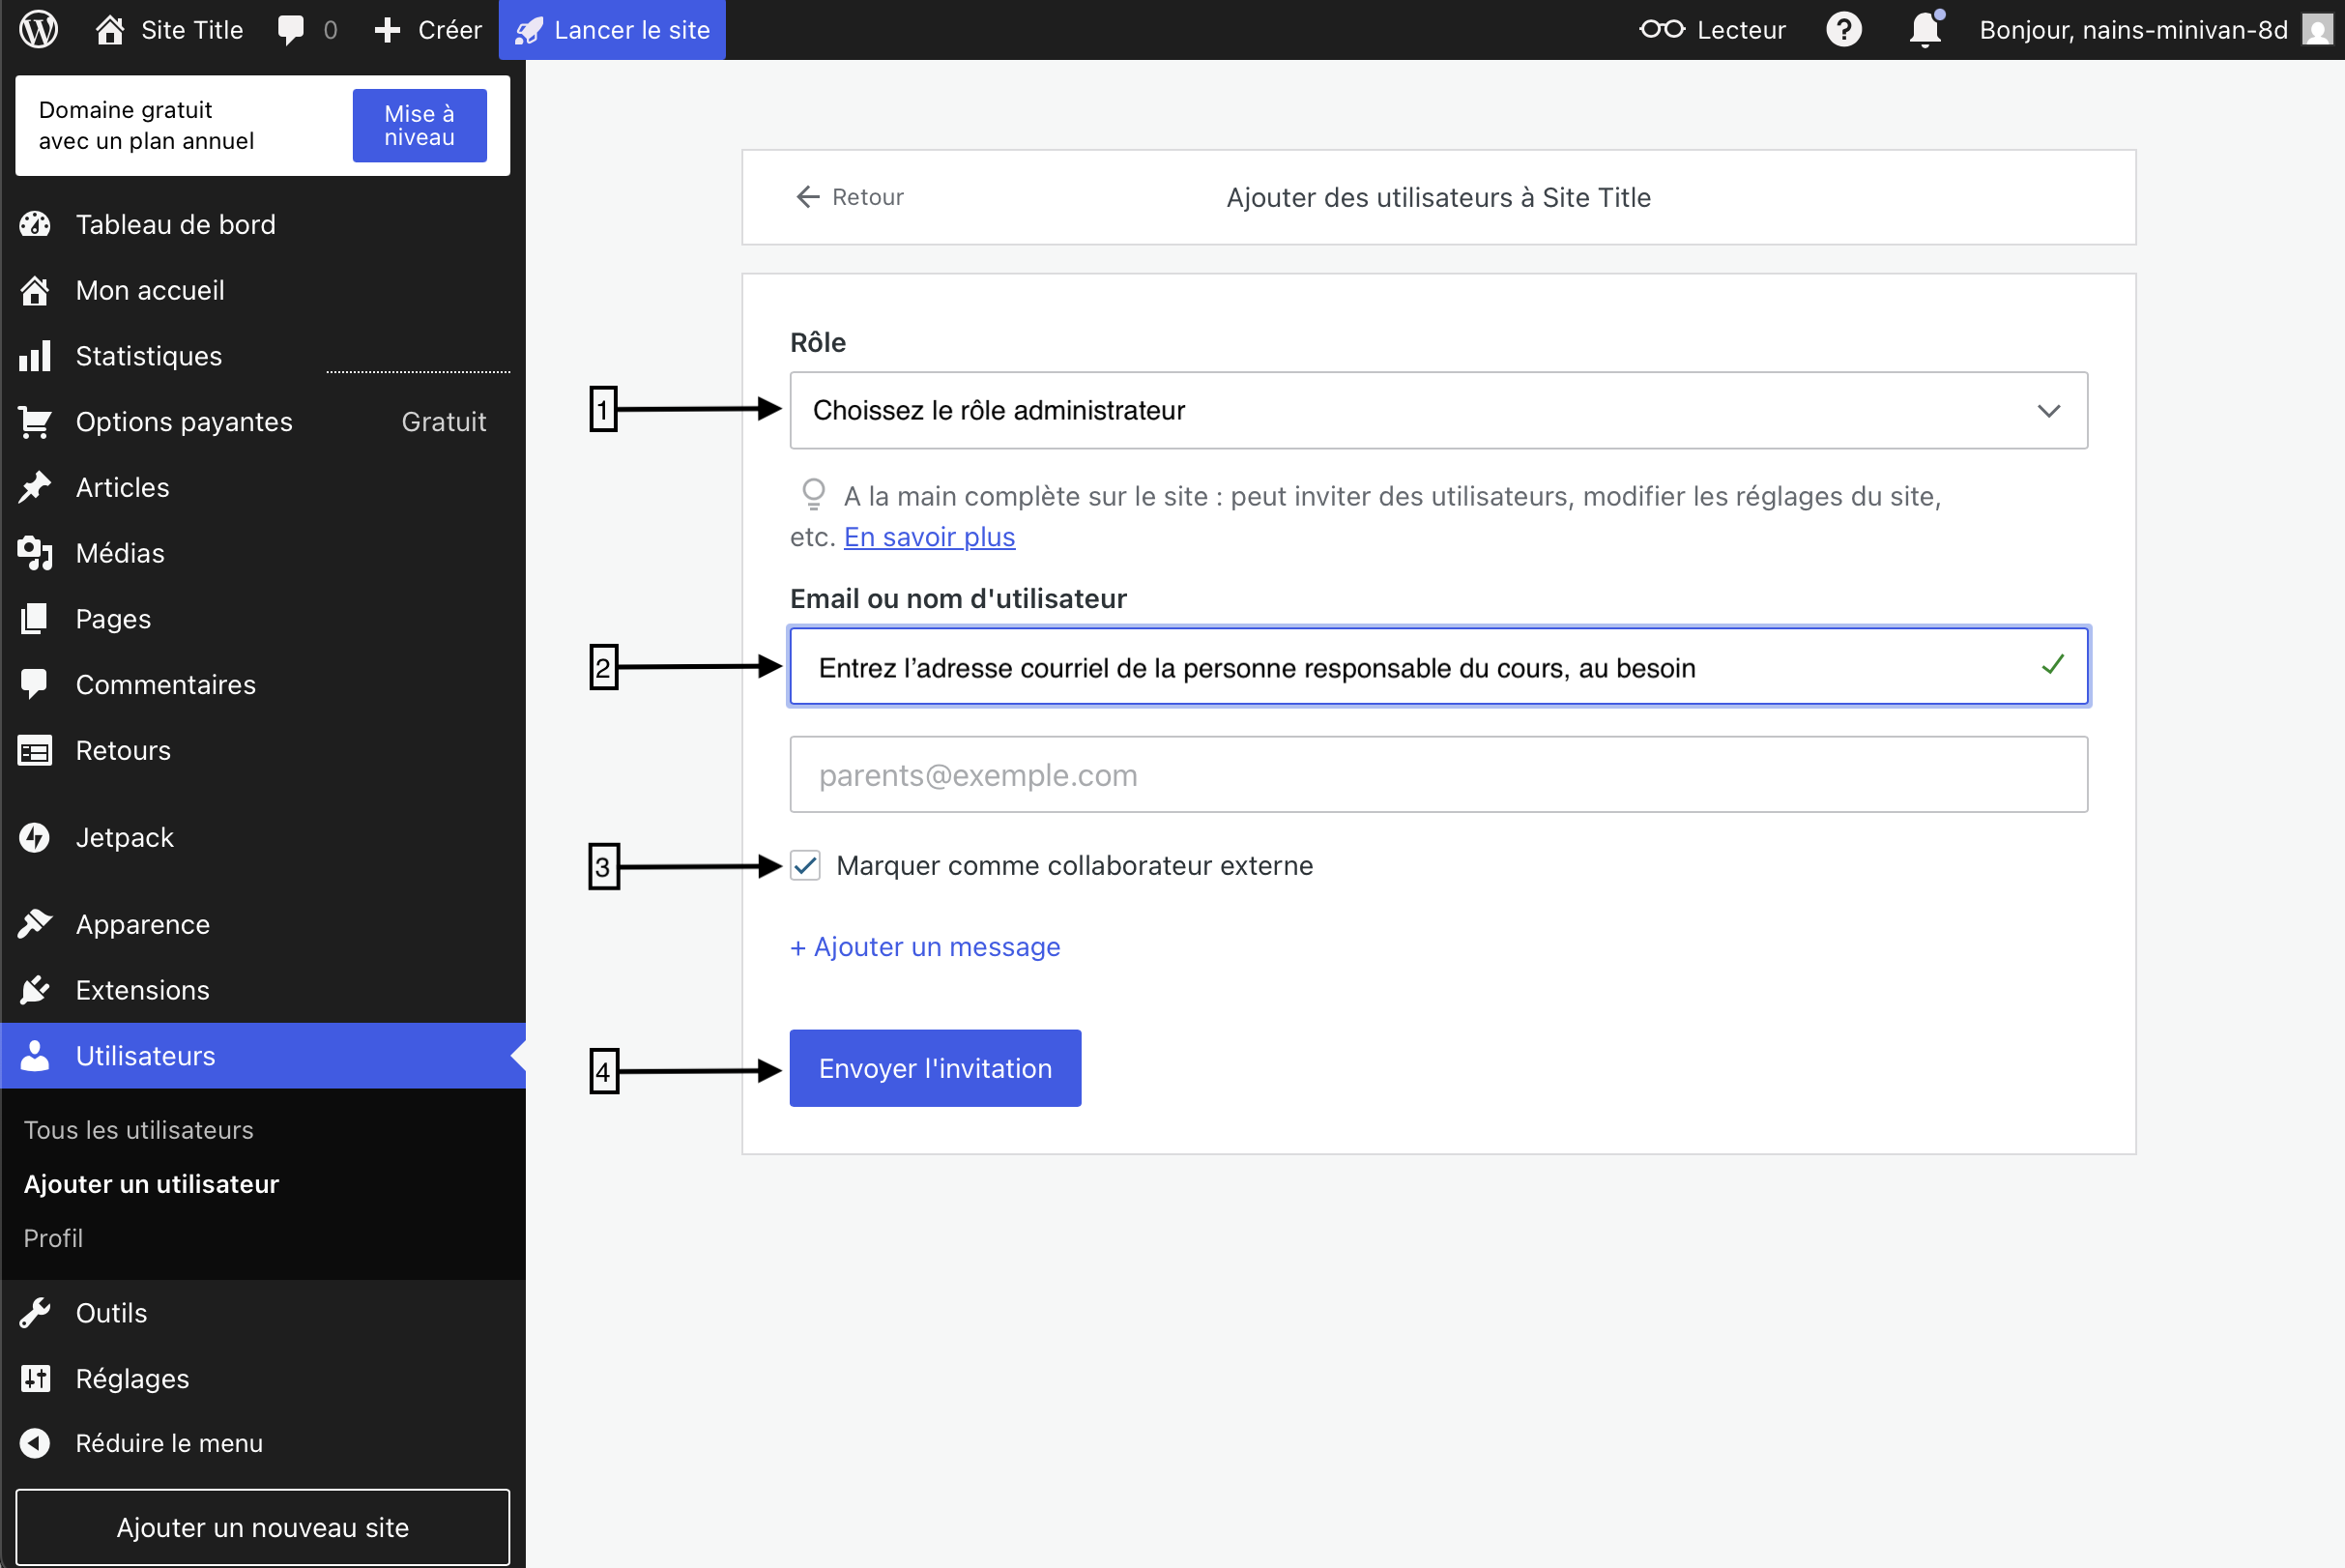The width and height of the screenshot is (2345, 1568).
Task: Click the Mise à niveau button
Action: [419, 125]
